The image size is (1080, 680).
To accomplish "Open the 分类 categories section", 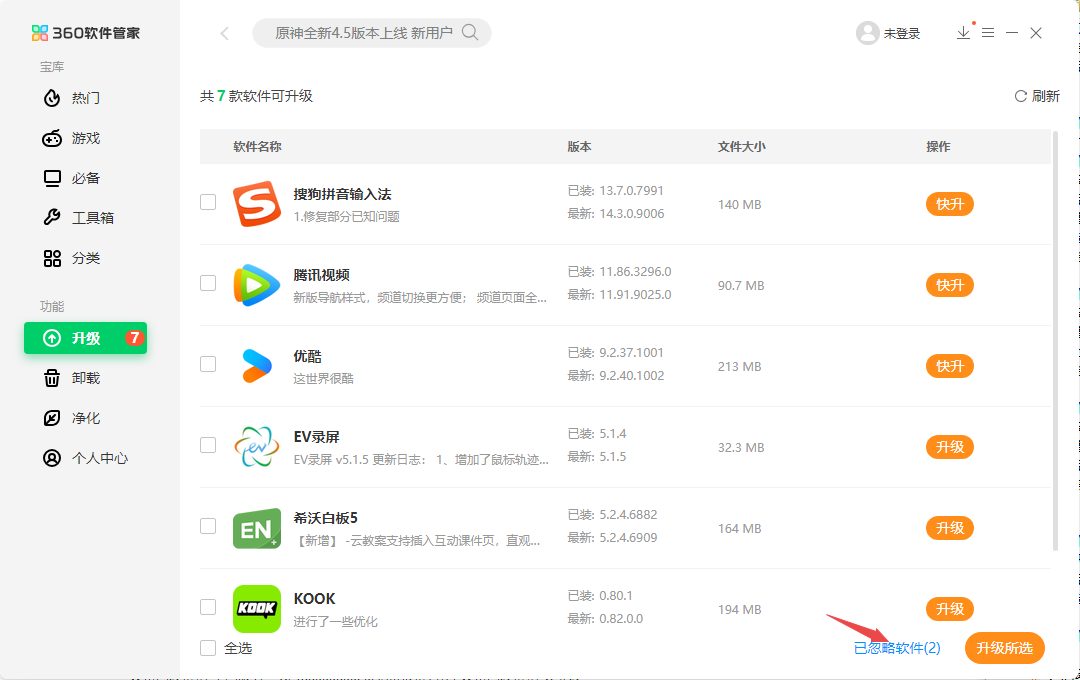I will tap(72, 258).
